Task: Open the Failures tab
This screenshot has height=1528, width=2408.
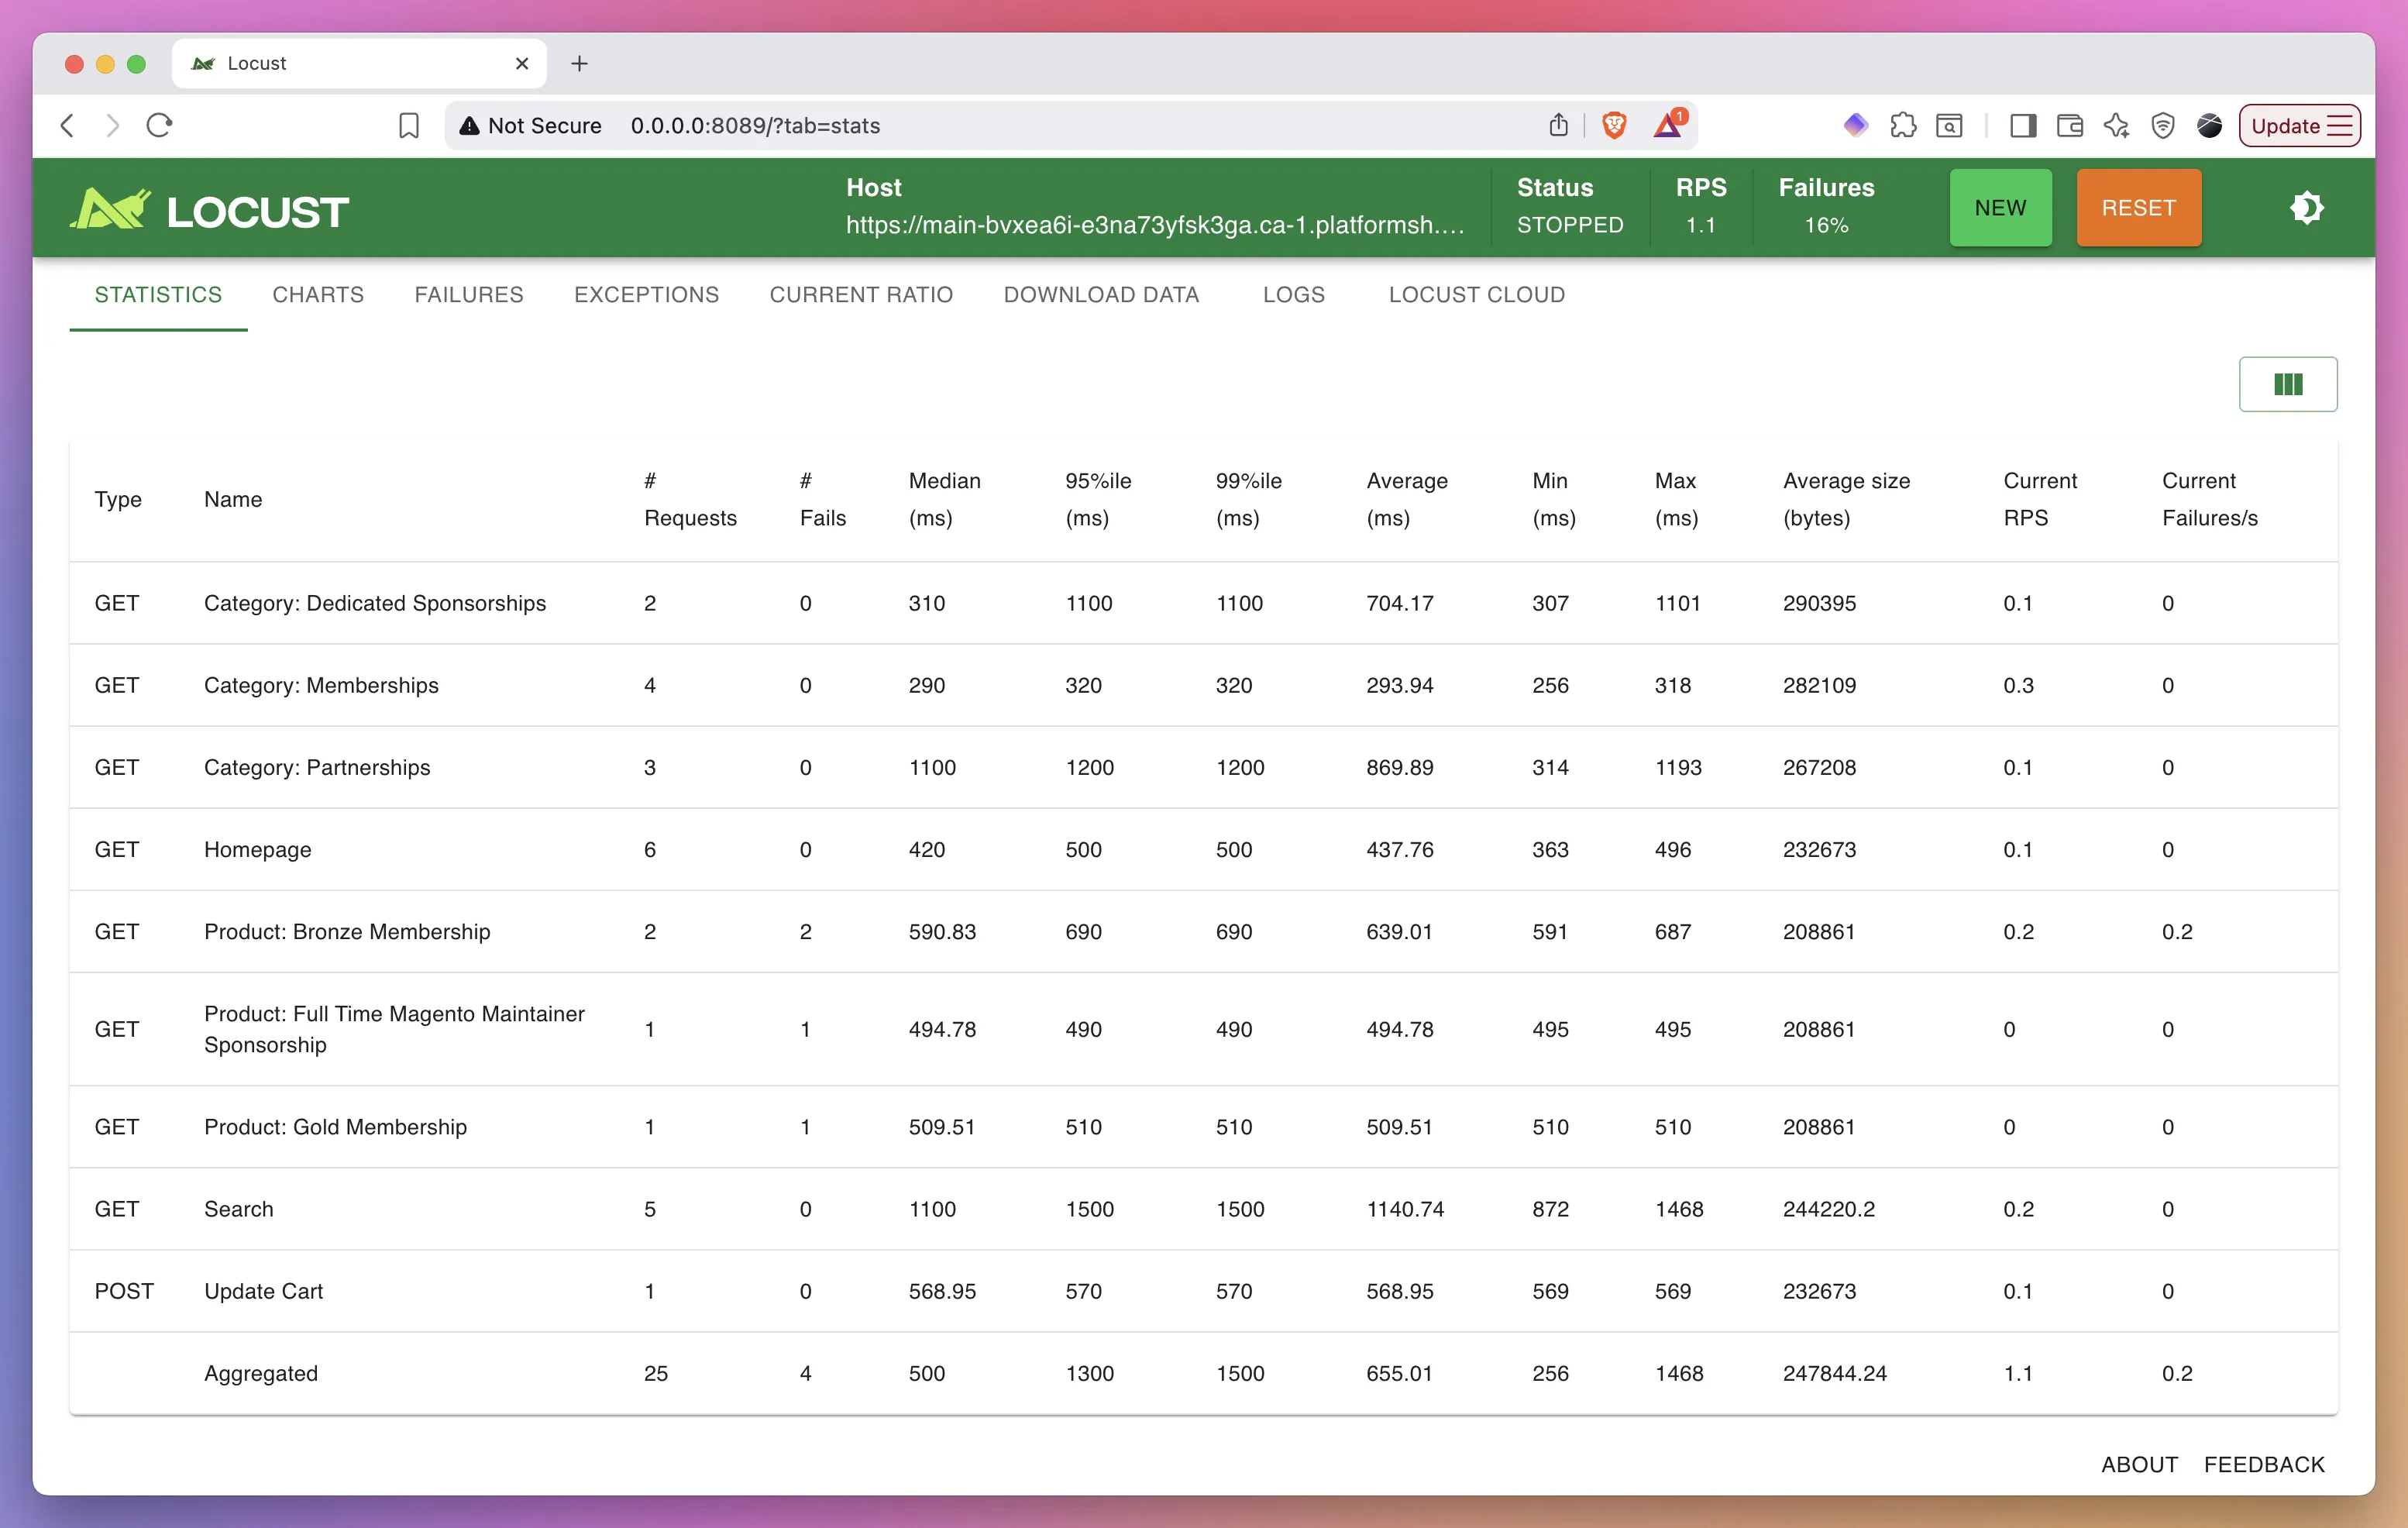Action: point(468,295)
